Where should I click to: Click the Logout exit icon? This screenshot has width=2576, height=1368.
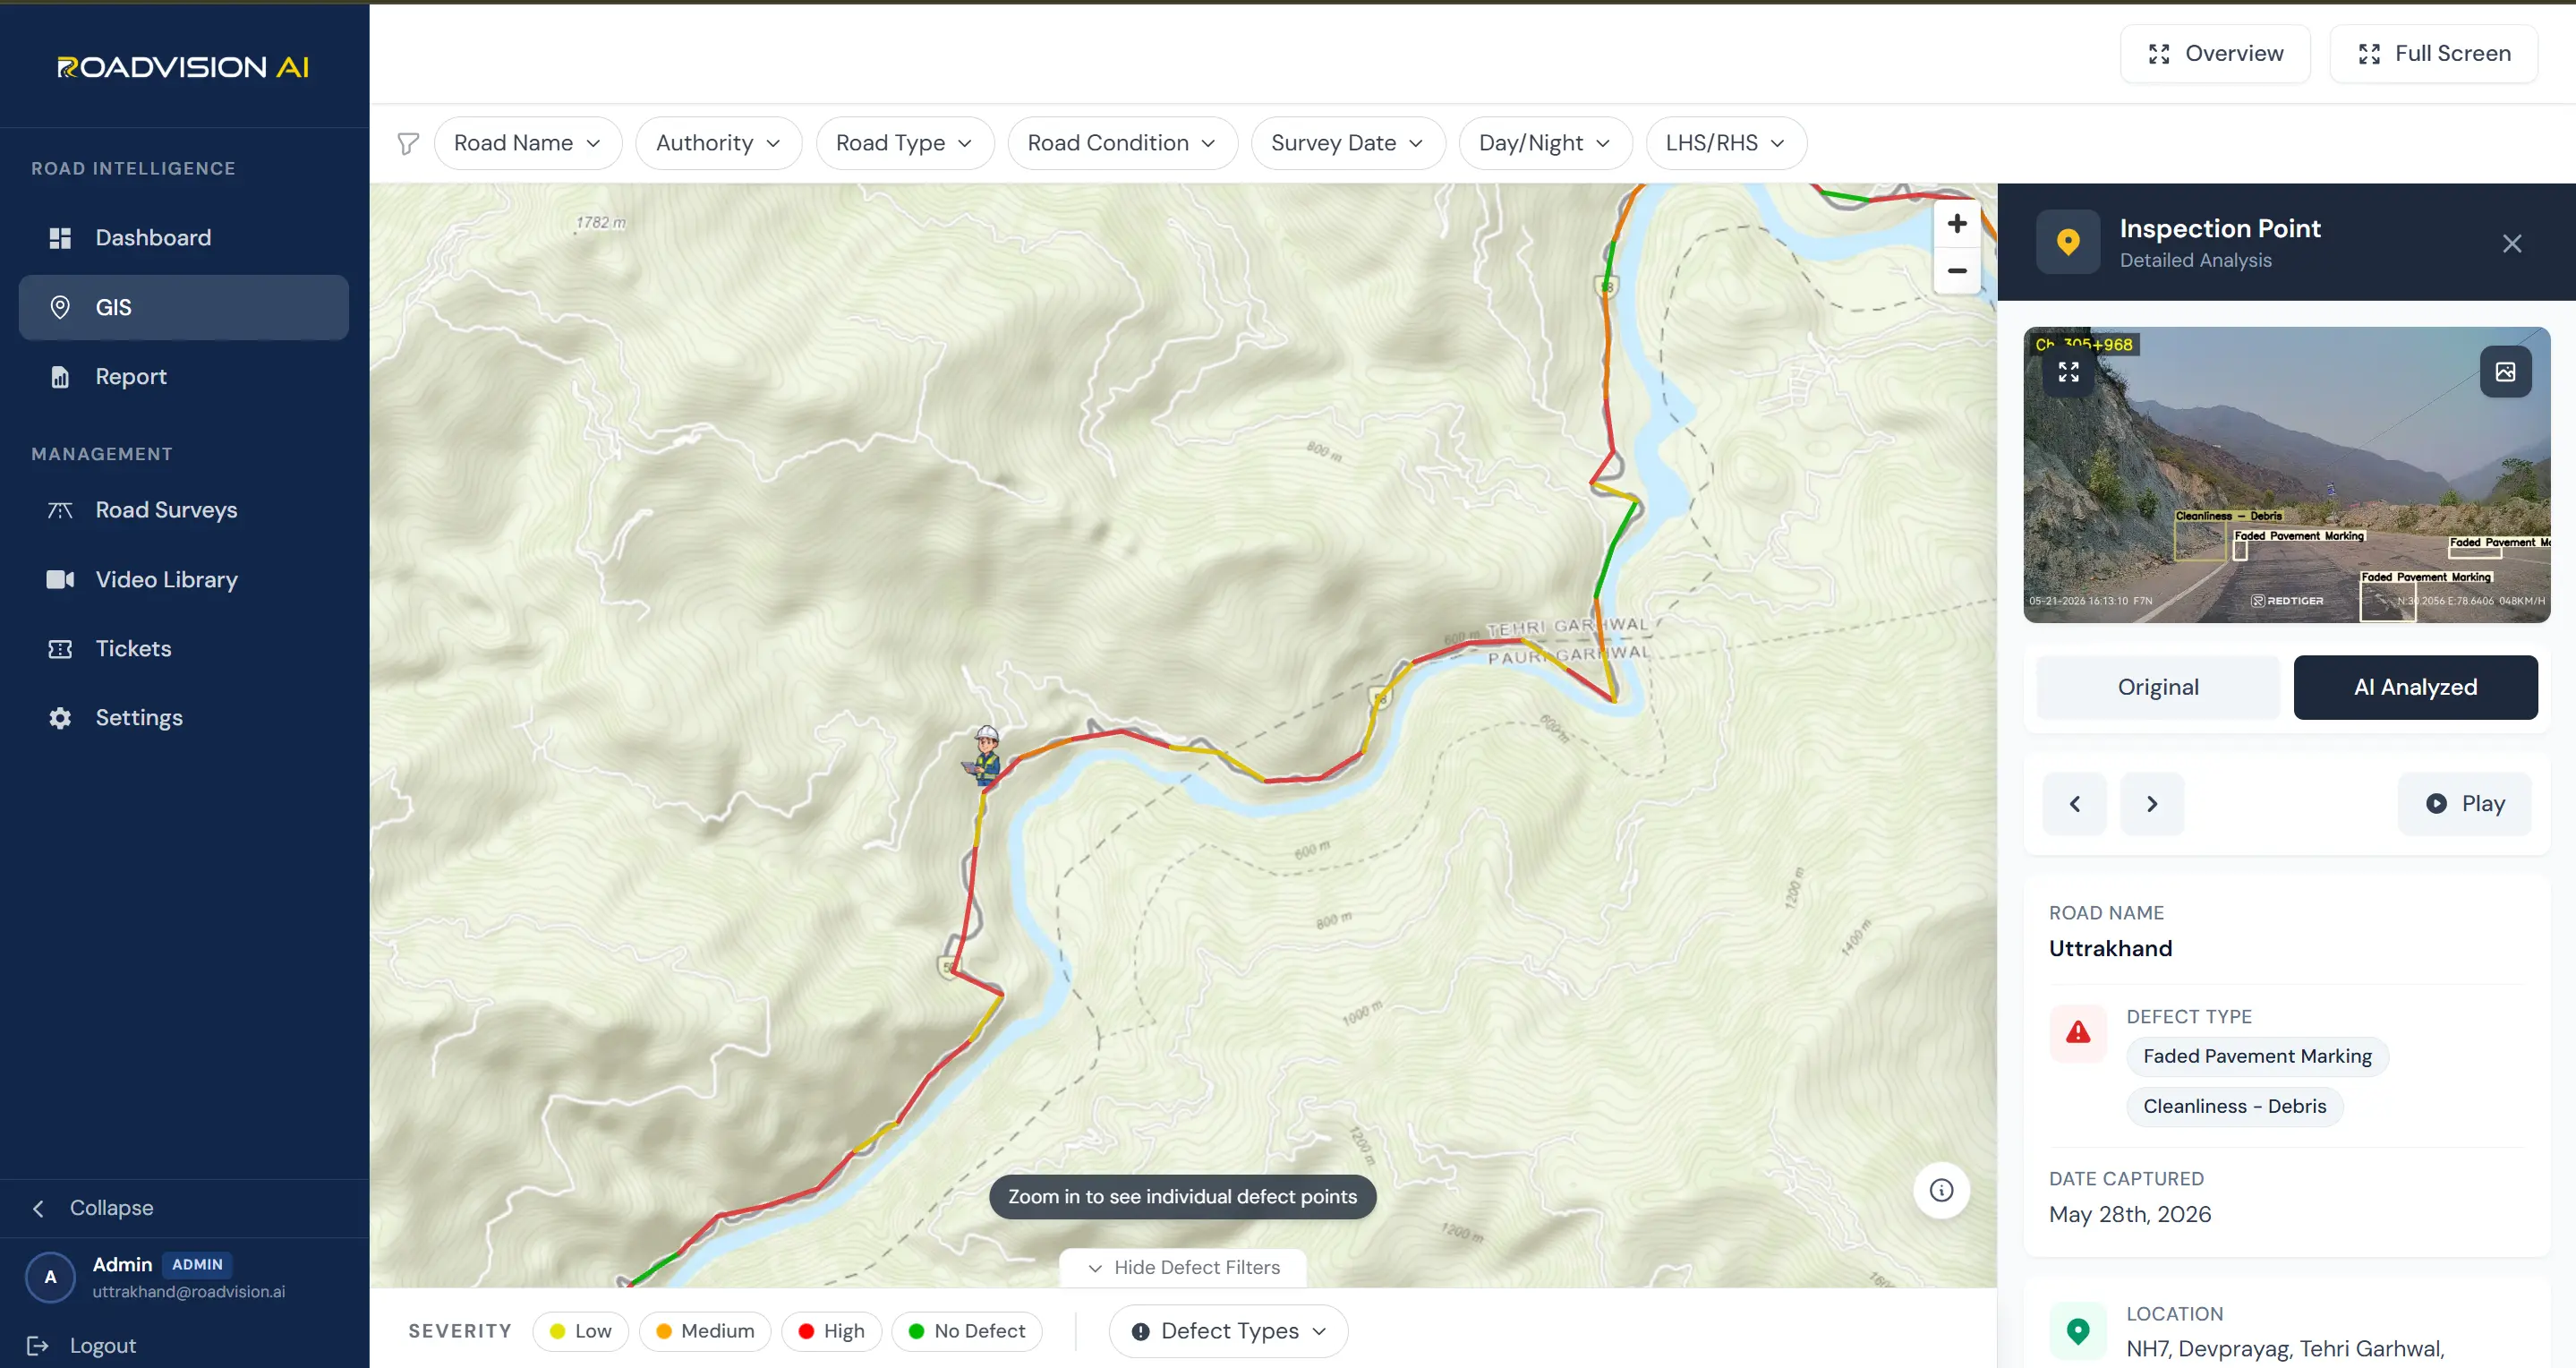(38, 1346)
